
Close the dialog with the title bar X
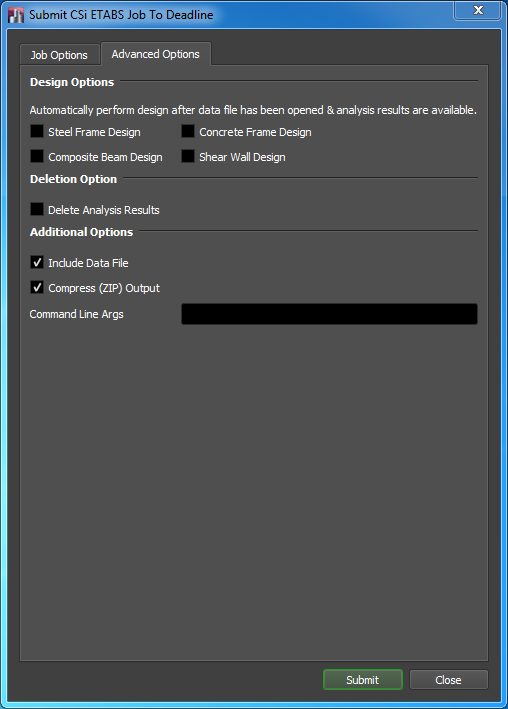478,10
